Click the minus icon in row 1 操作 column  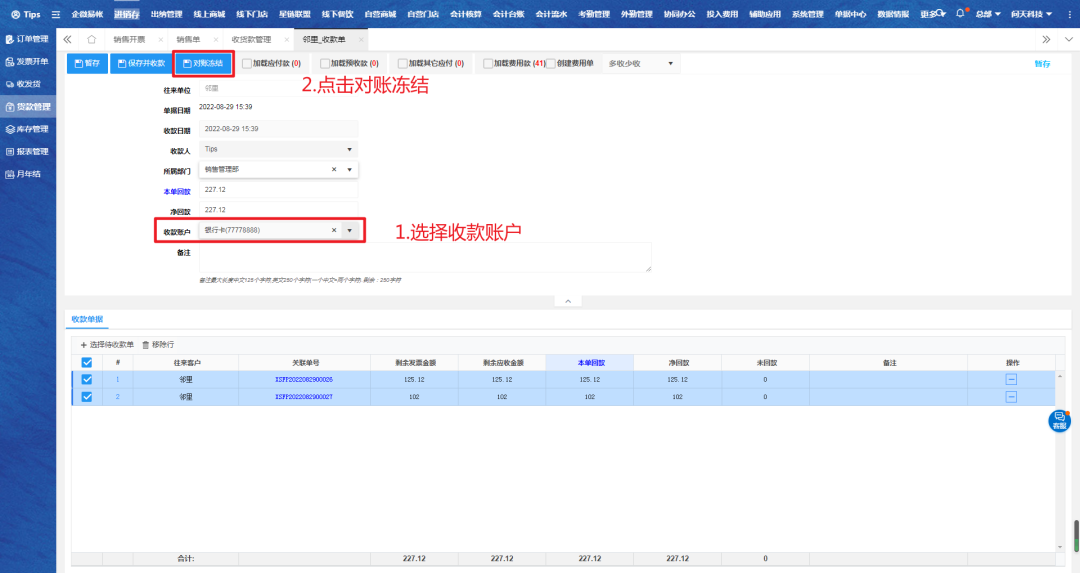[1011, 380]
